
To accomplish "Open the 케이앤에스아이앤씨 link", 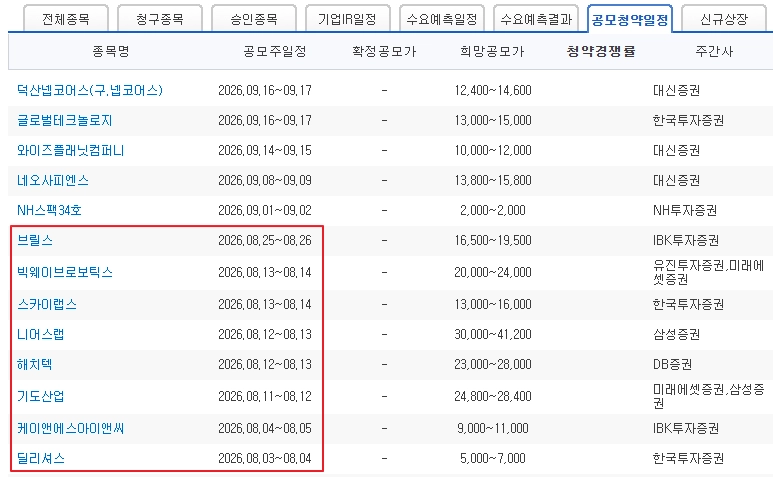I will coord(70,429).
